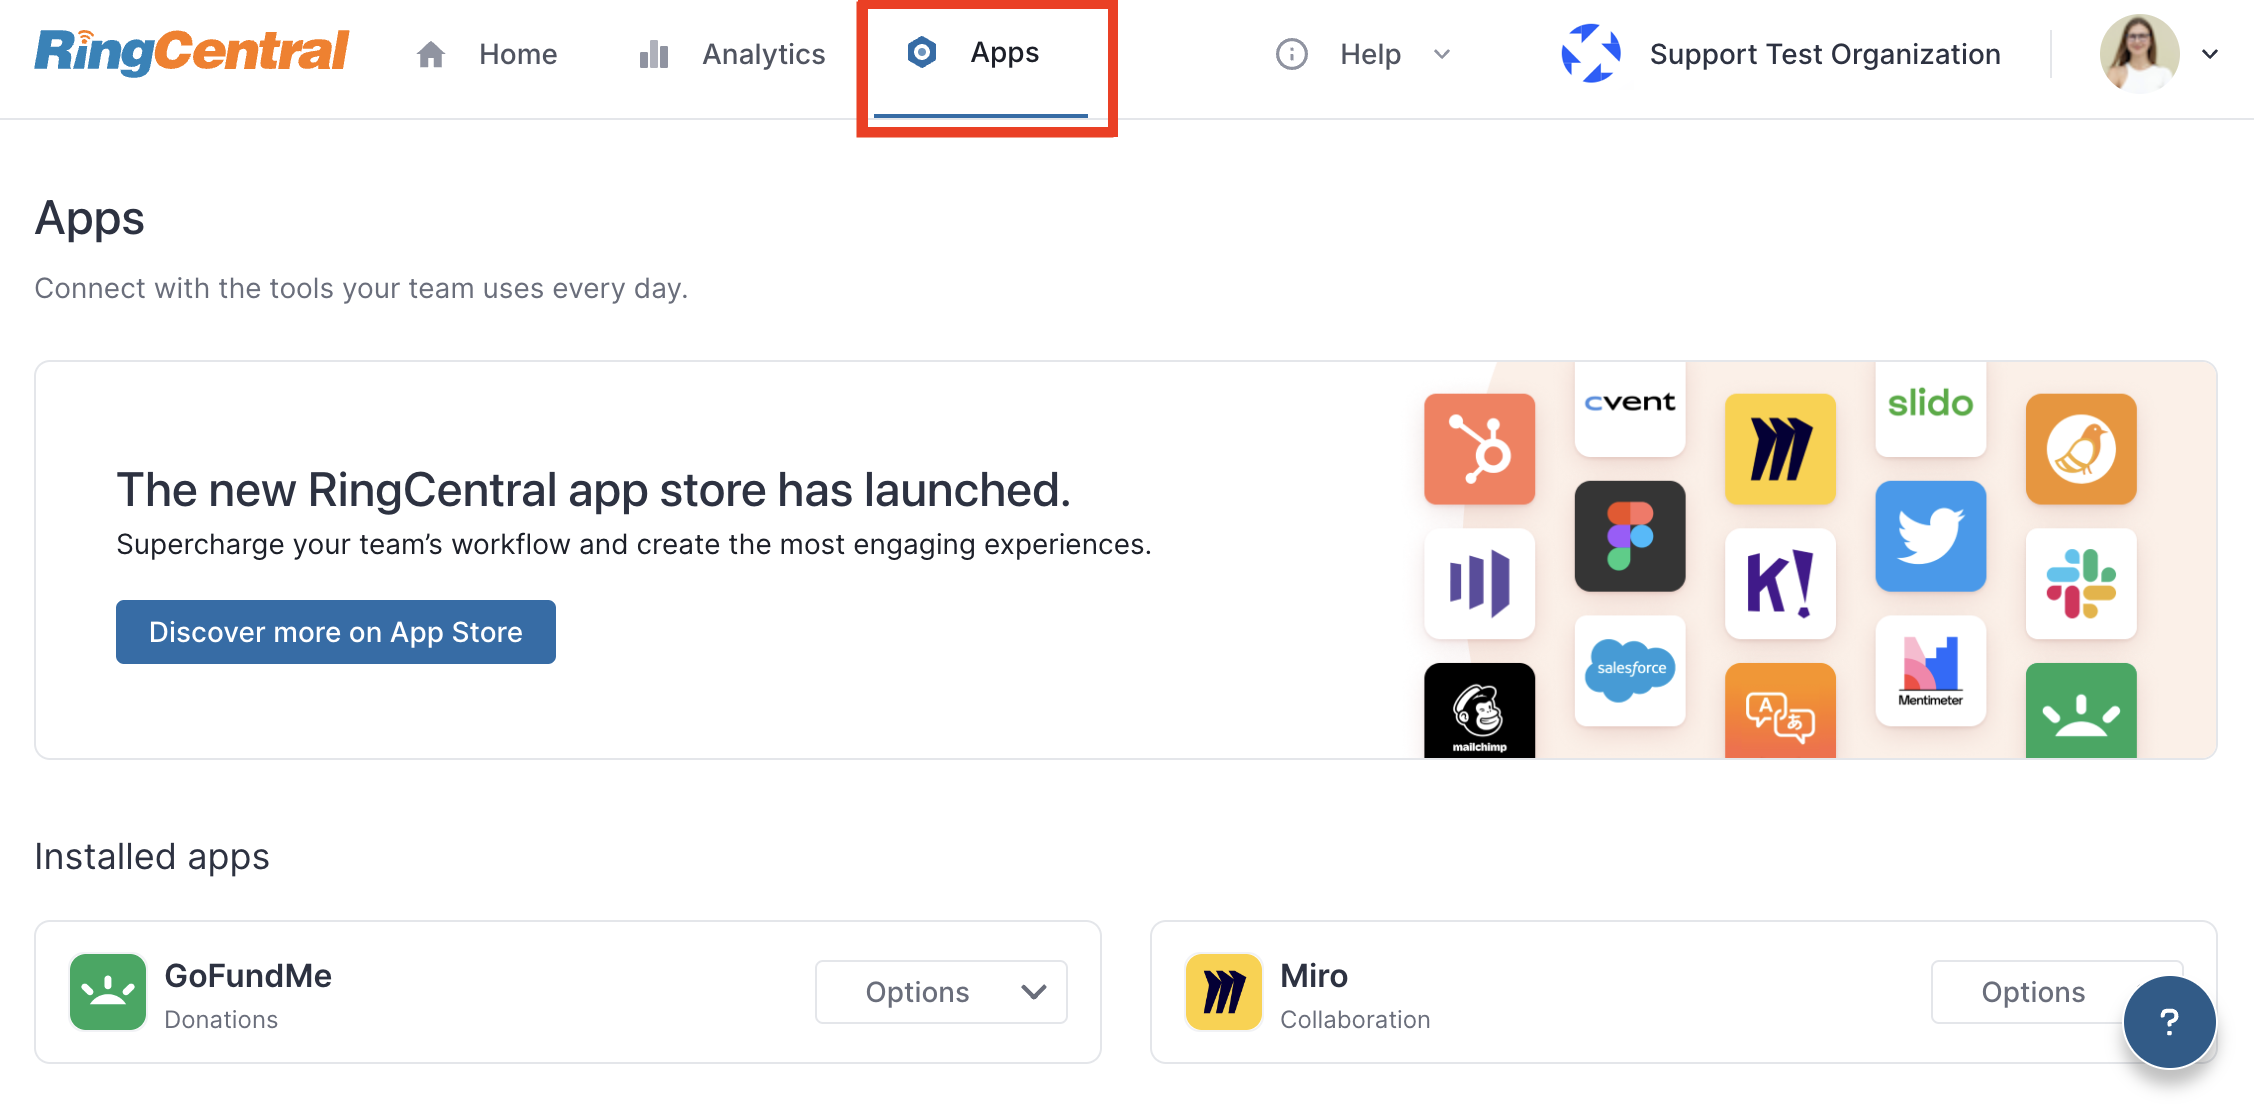Viewport: 2254px width, 1106px height.
Task: Click the user profile avatar
Action: [2139, 54]
